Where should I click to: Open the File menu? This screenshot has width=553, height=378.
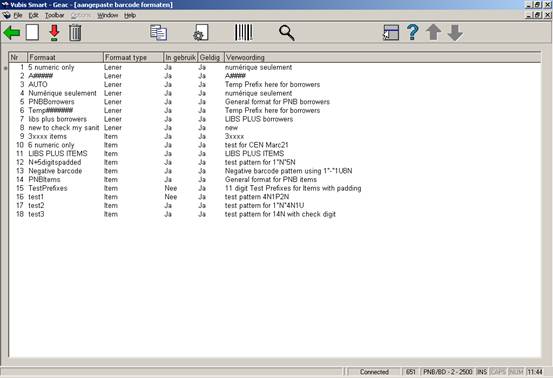click(18, 15)
